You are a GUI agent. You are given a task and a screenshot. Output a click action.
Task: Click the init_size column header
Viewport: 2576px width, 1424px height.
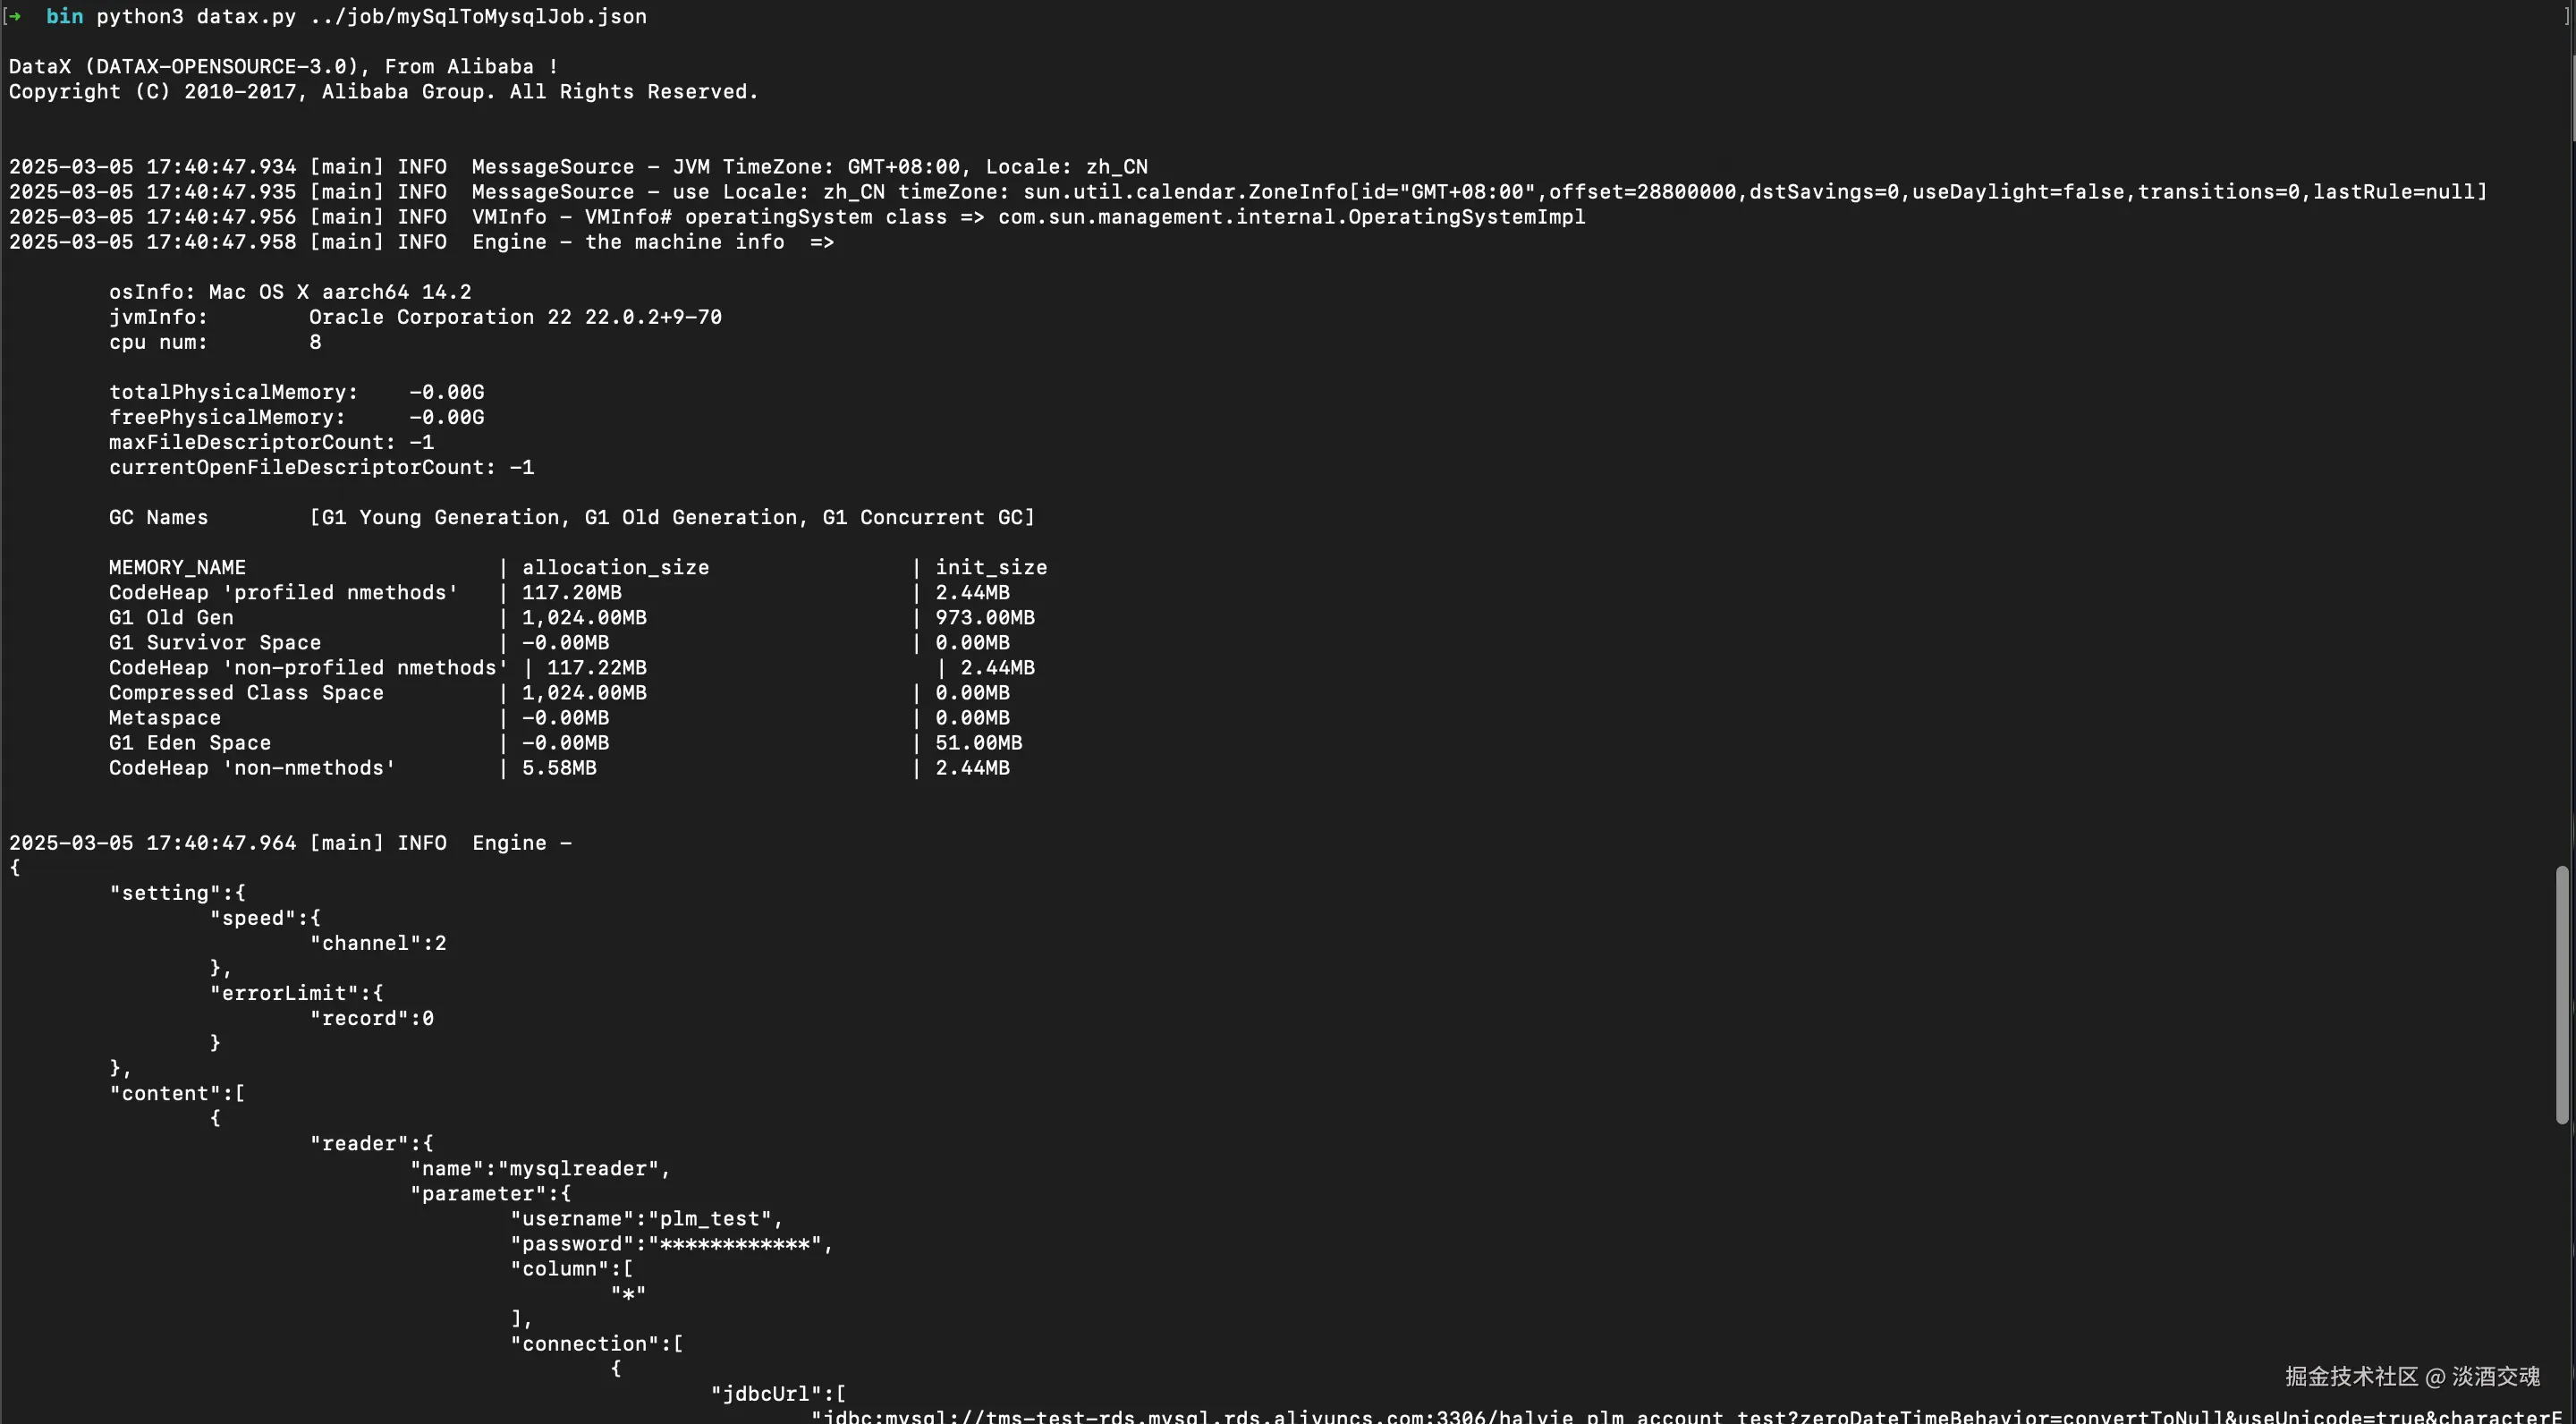point(990,567)
